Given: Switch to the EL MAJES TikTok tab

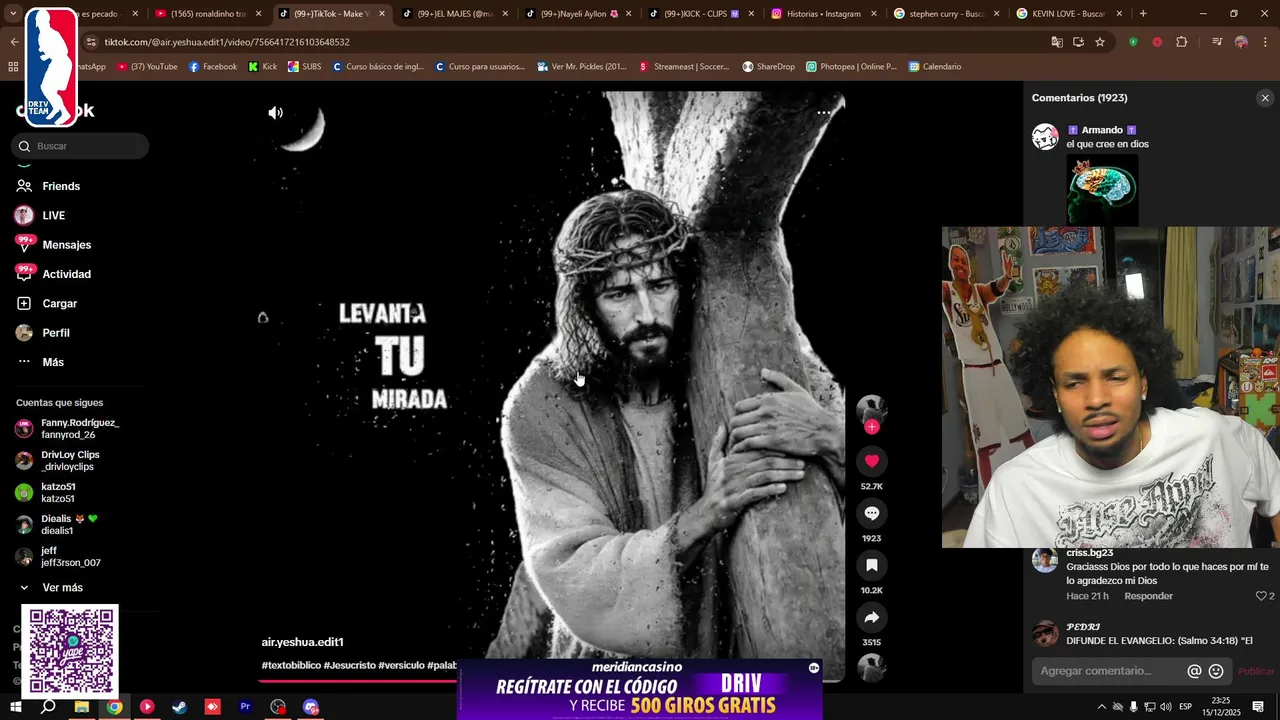Looking at the screenshot, I should pos(455,14).
